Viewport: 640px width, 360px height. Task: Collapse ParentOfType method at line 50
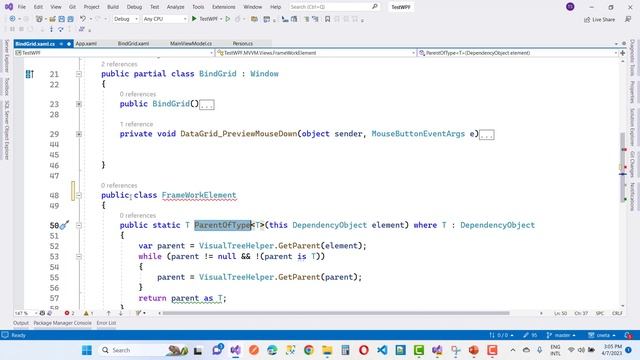79,225
